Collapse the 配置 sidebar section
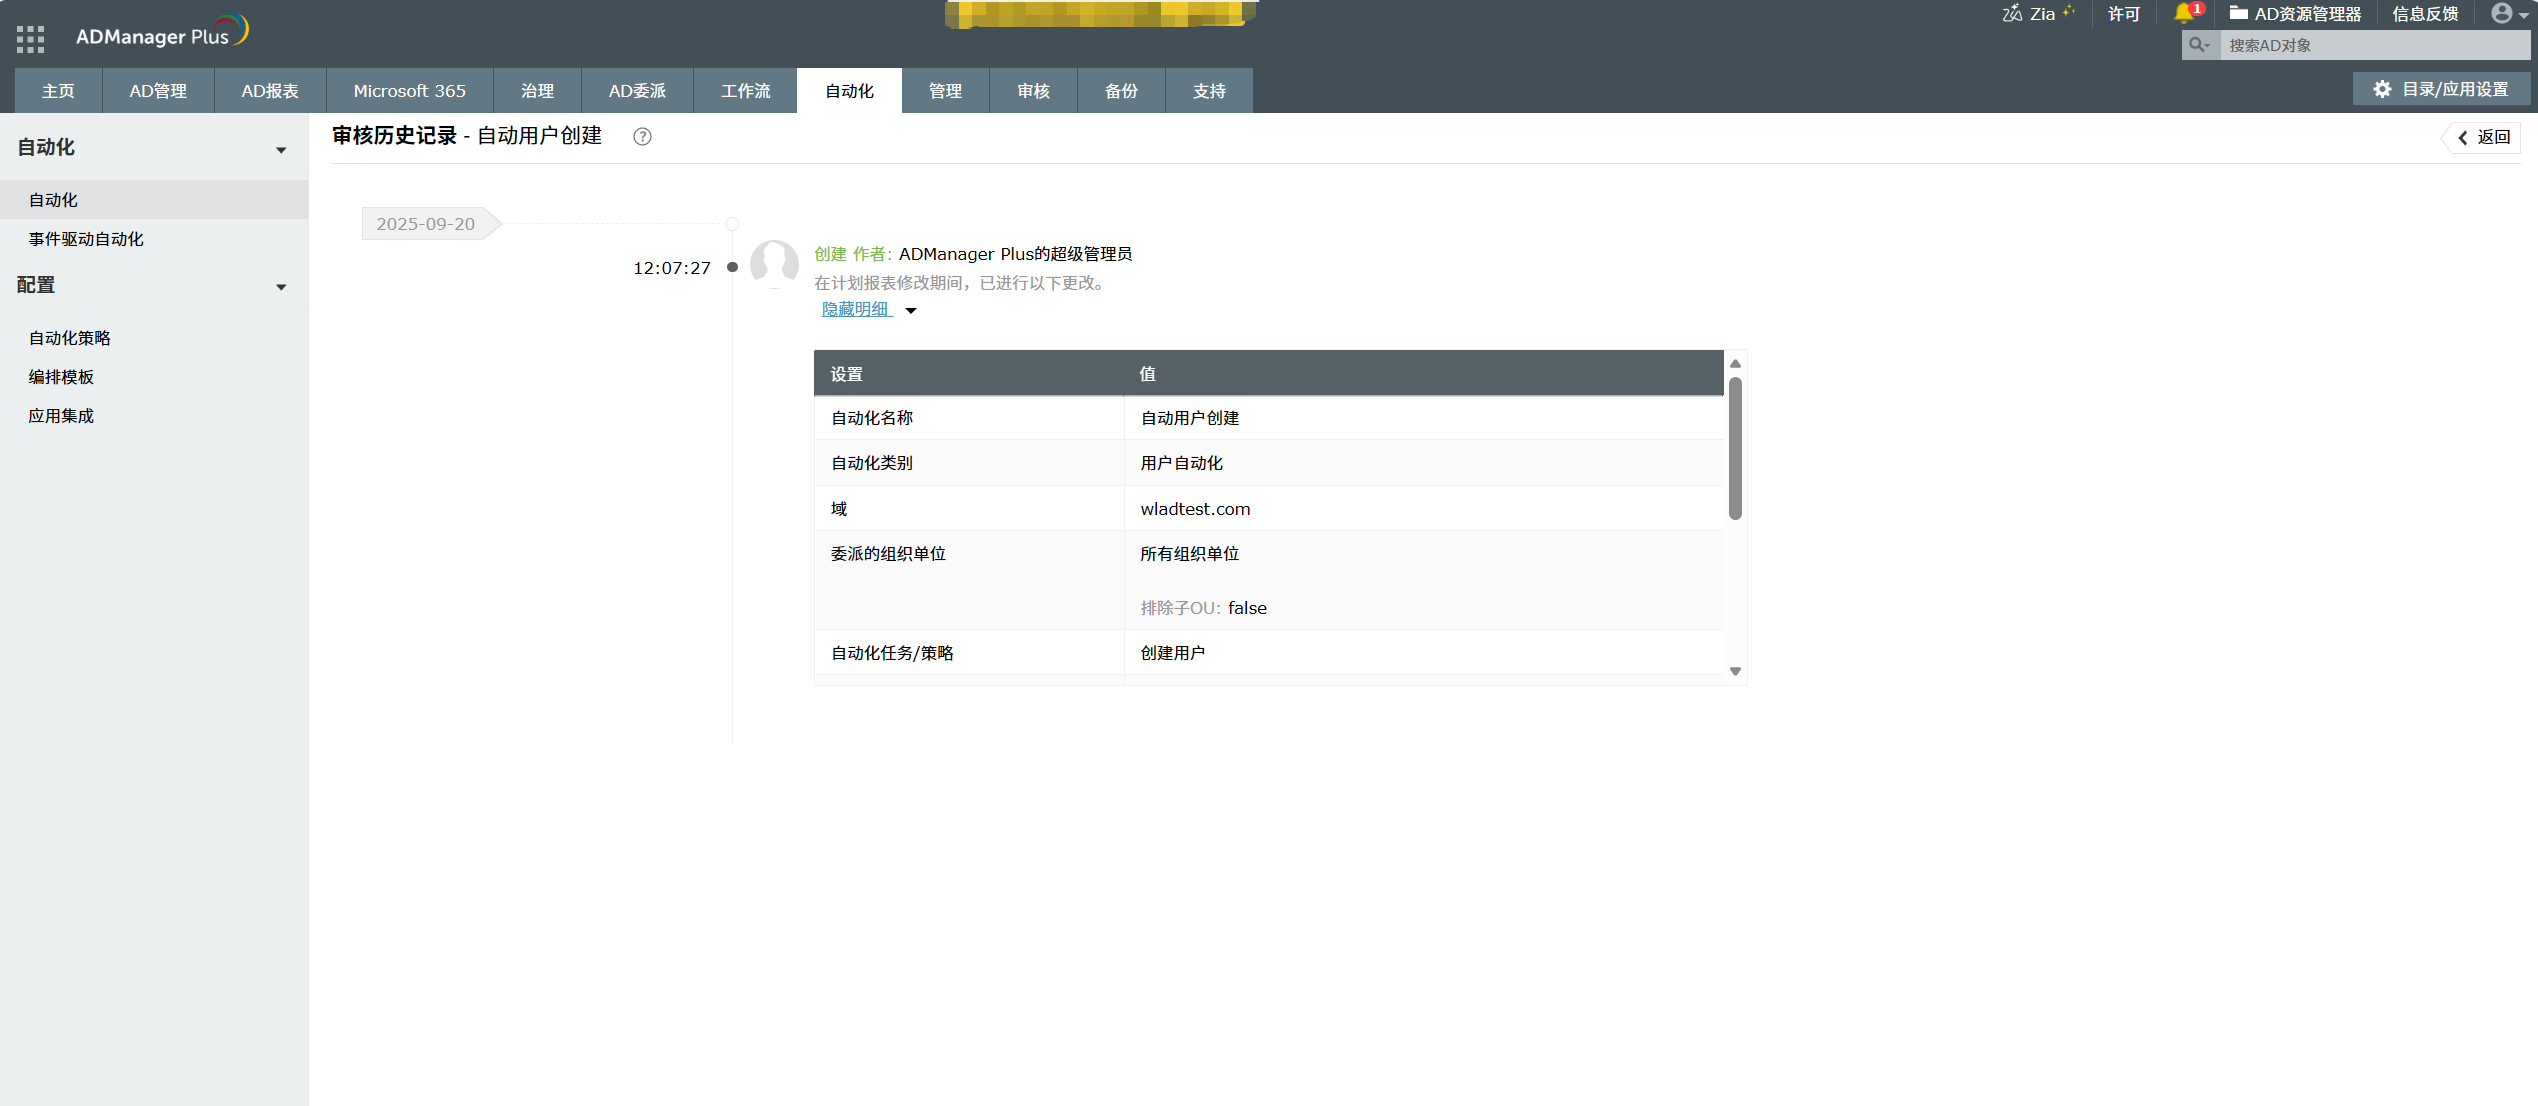 [281, 286]
